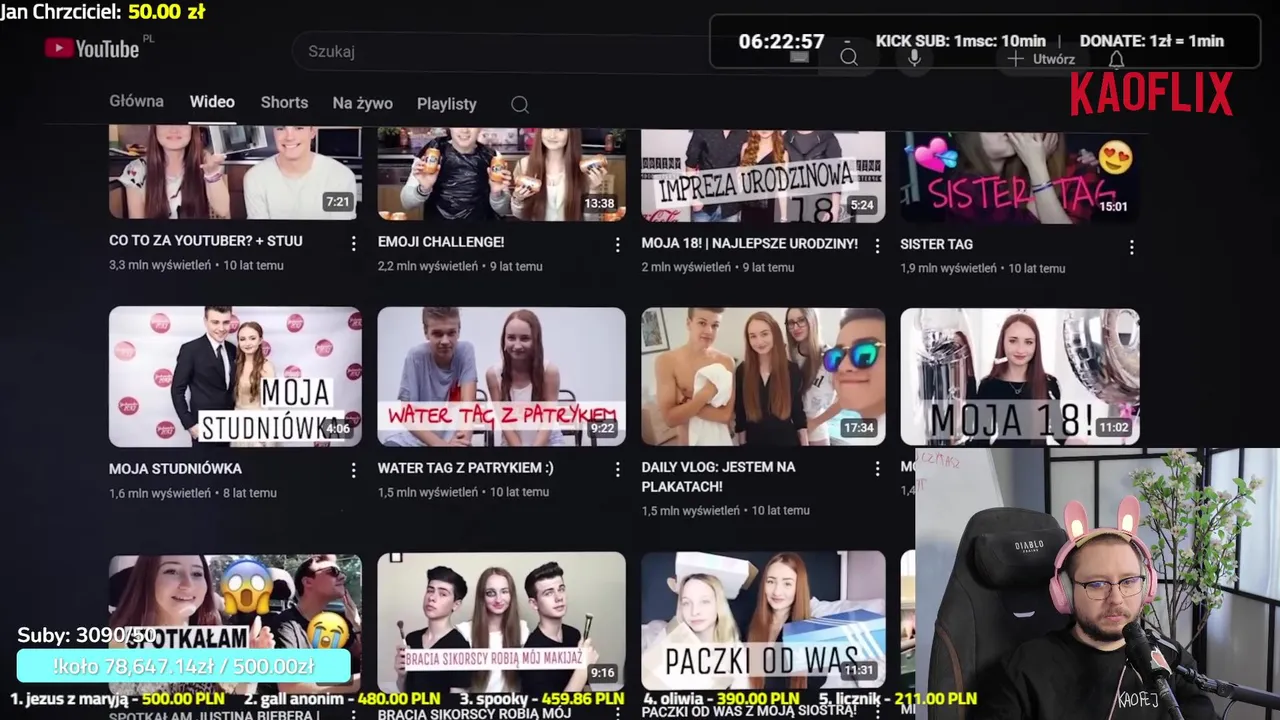Open the EMOJI CHALLENGE video thumbnail
The image size is (1280, 720).
[x=501, y=174]
